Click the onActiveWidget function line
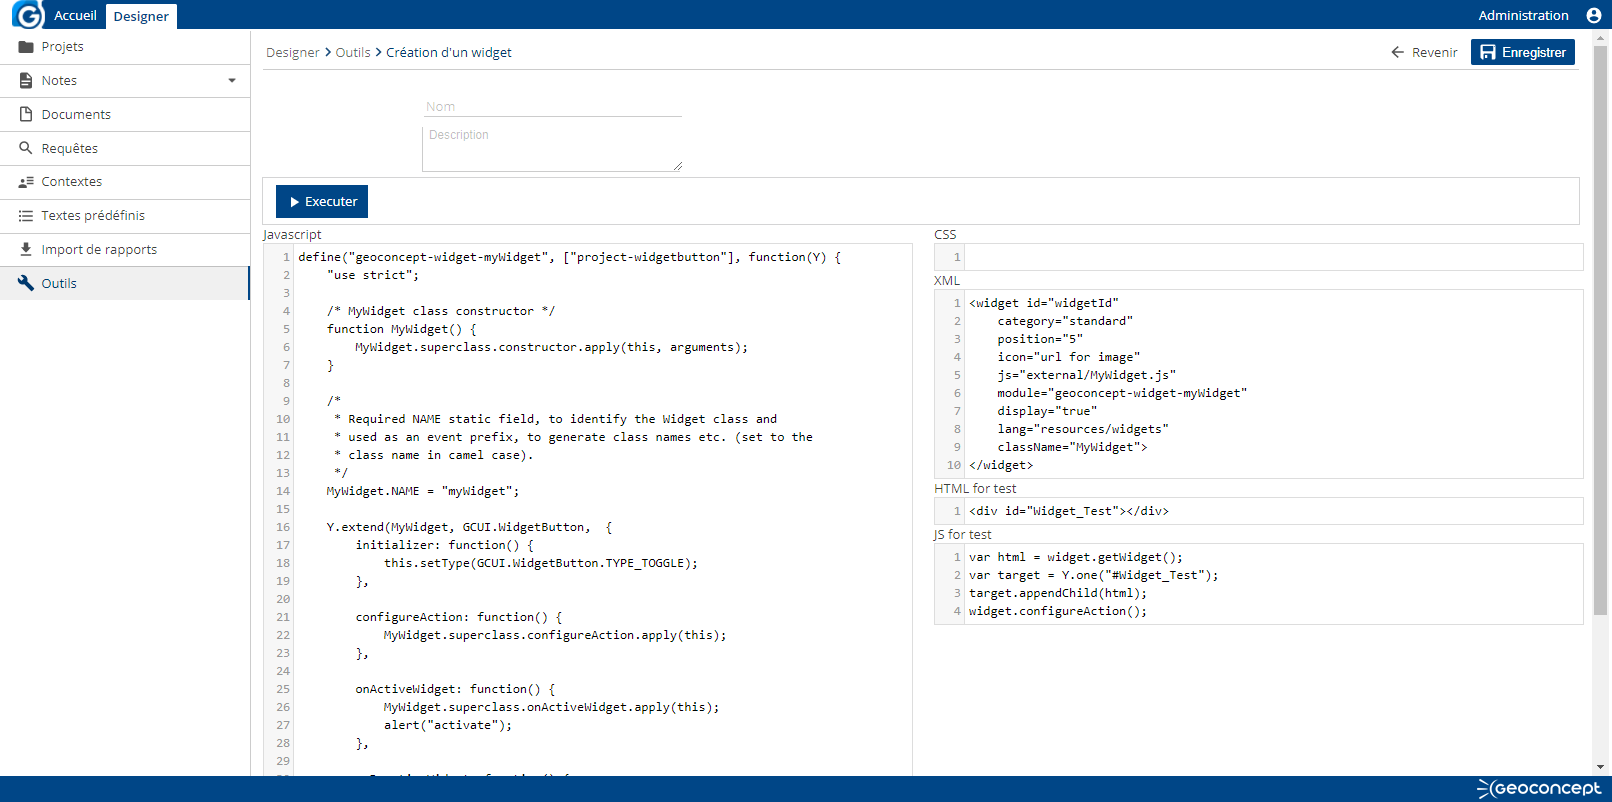This screenshot has height=802, width=1612. point(455,689)
